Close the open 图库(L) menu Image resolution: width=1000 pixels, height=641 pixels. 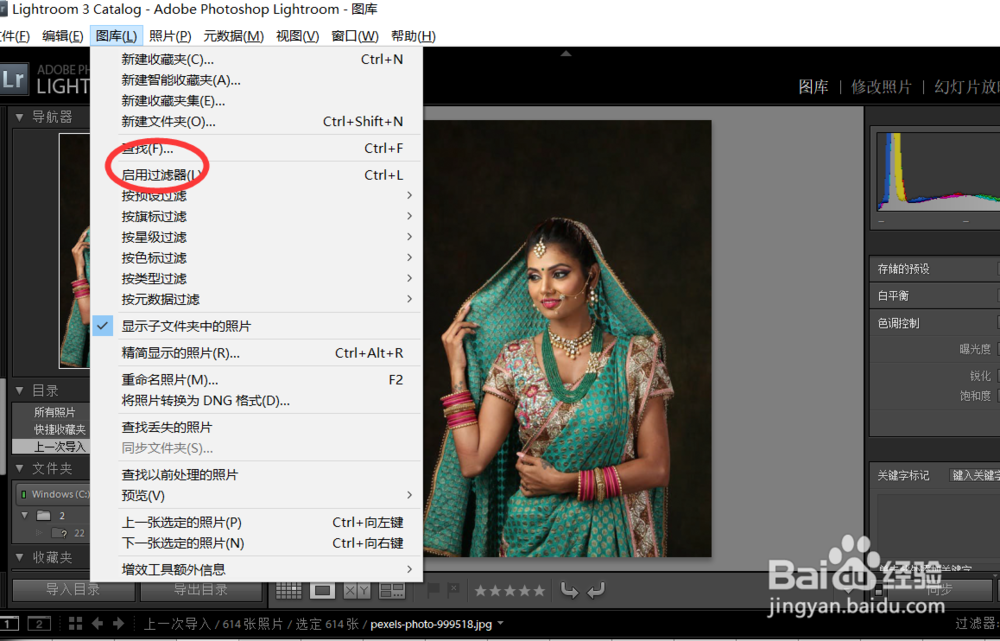pos(116,36)
